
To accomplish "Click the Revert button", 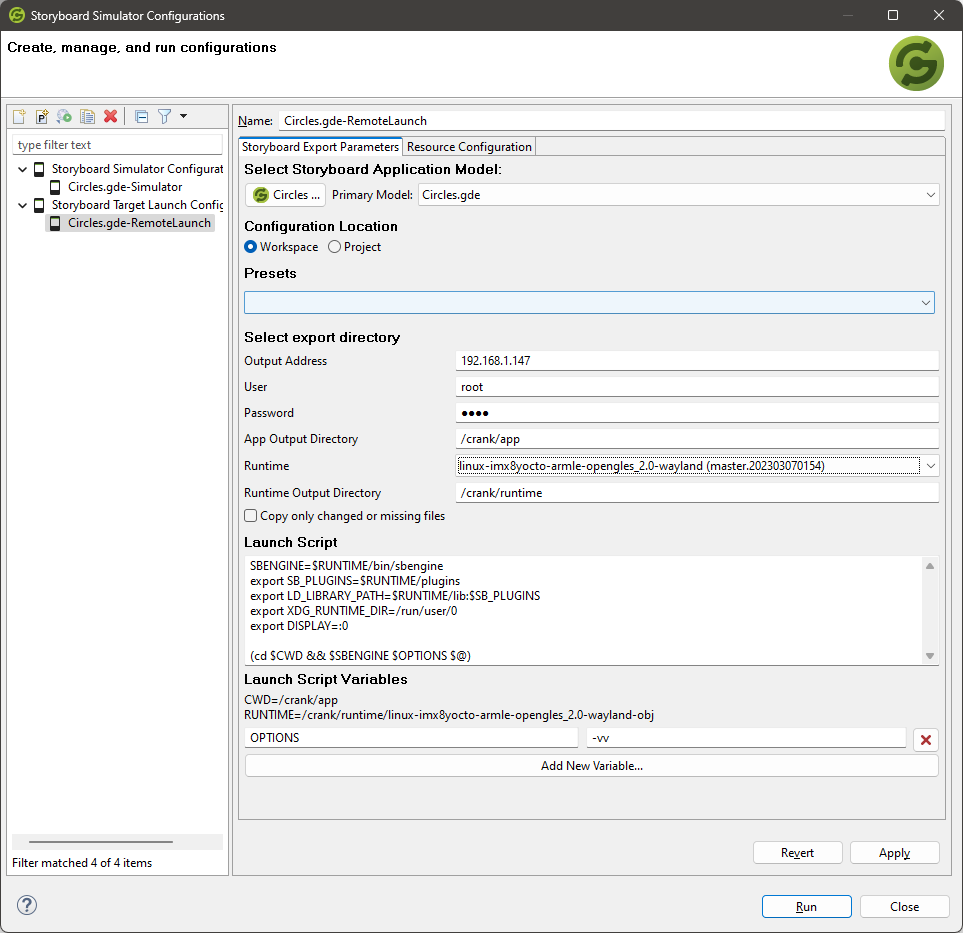I will click(797, 853).
